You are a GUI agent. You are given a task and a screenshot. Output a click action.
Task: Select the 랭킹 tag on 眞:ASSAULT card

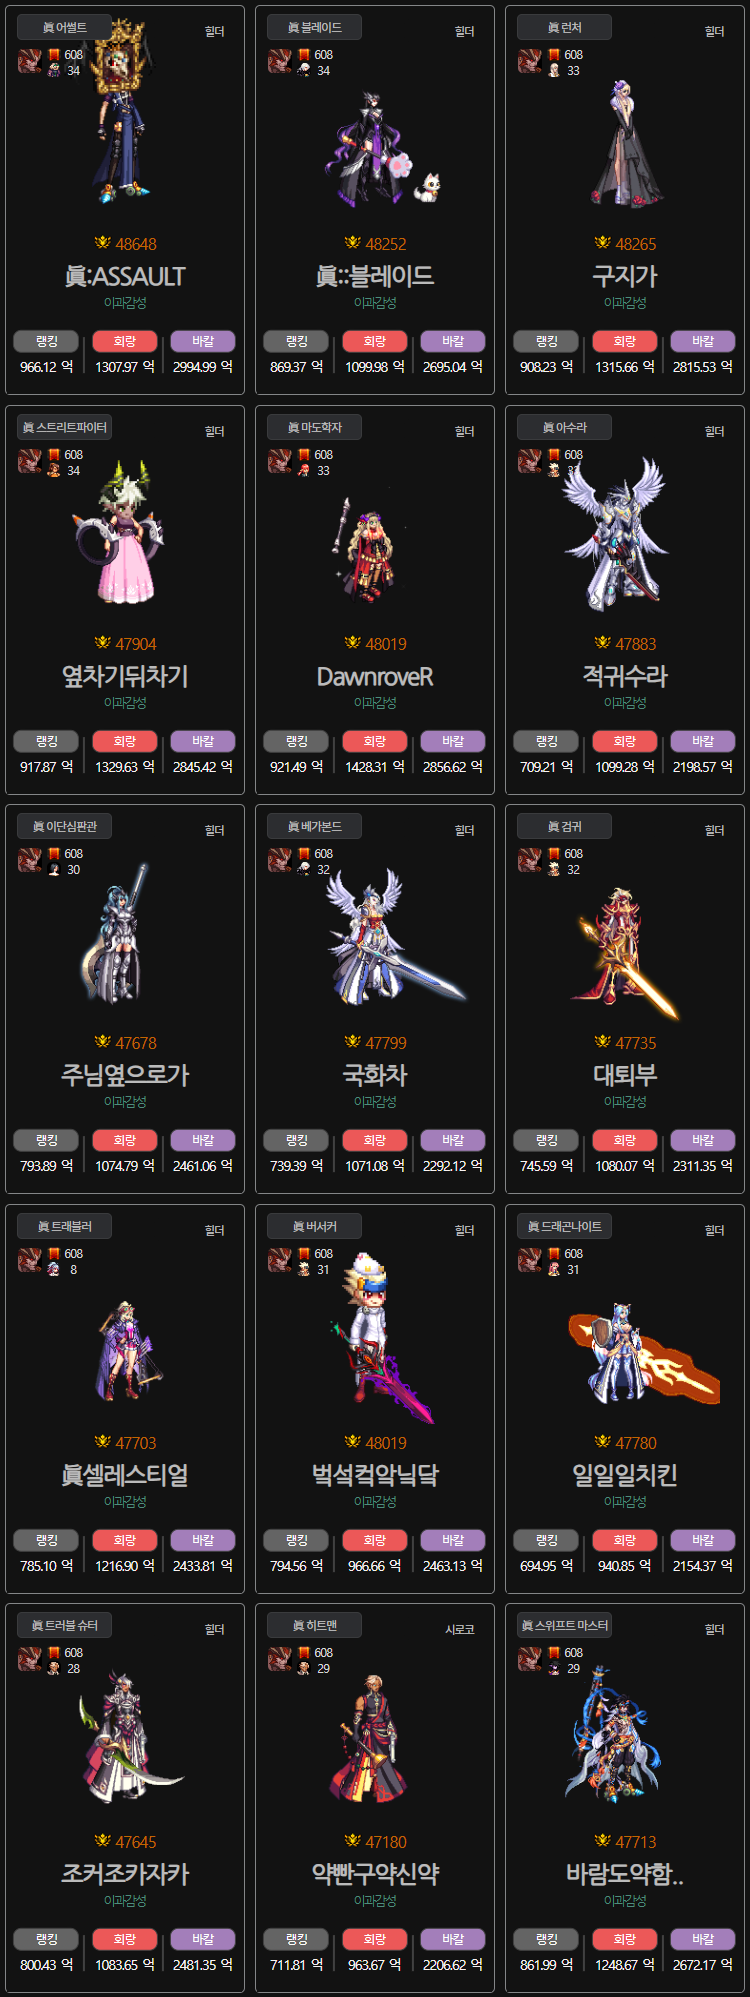click(47, 341)
